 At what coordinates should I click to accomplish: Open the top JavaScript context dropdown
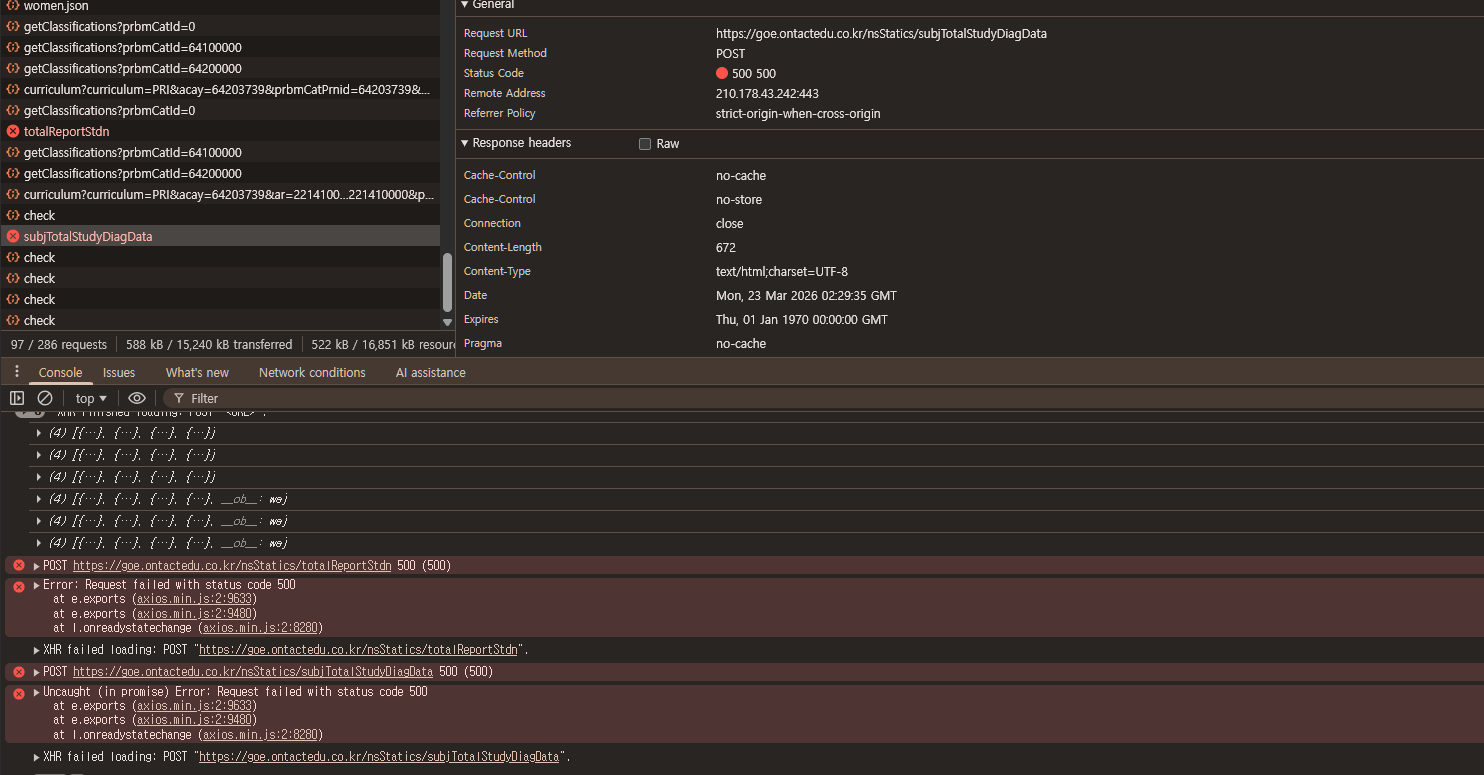pos(91,398)
